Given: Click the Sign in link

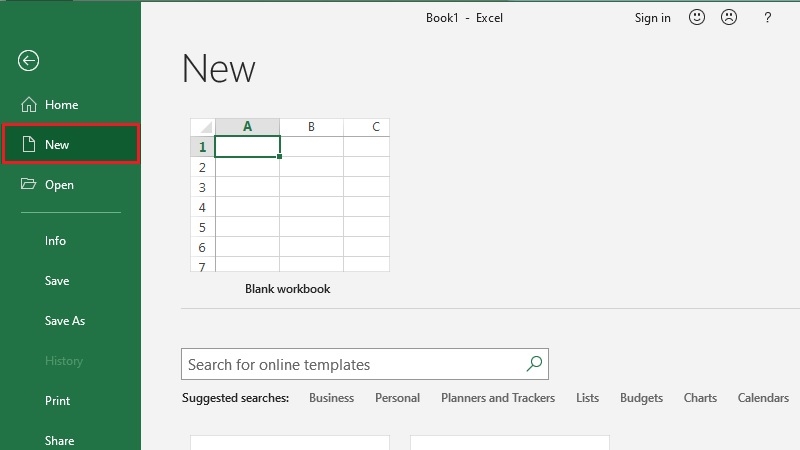Looking at the screenshot, I should [x=653, y=18].
